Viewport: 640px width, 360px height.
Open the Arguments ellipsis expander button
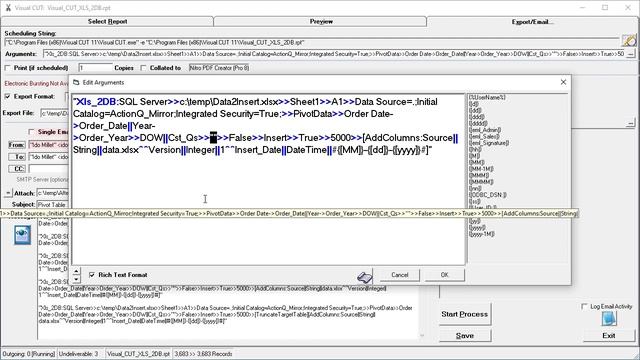coord(631,54)
